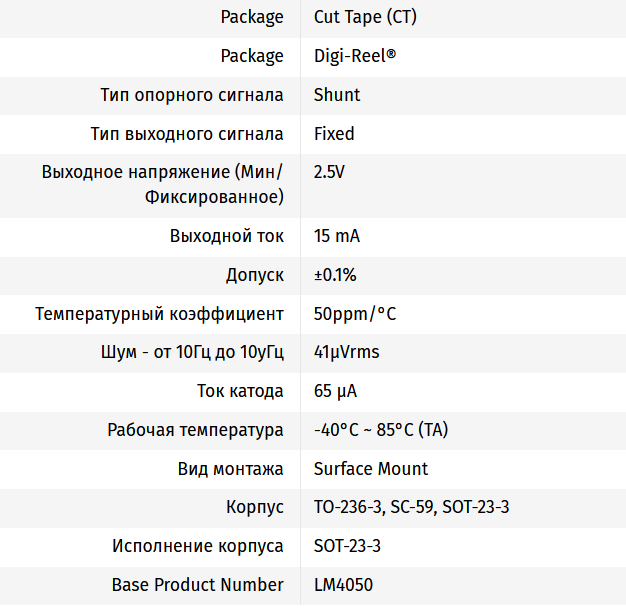Click the "Digi-Reel®" package value
This screenshot has width=626, height=609.
355,56
